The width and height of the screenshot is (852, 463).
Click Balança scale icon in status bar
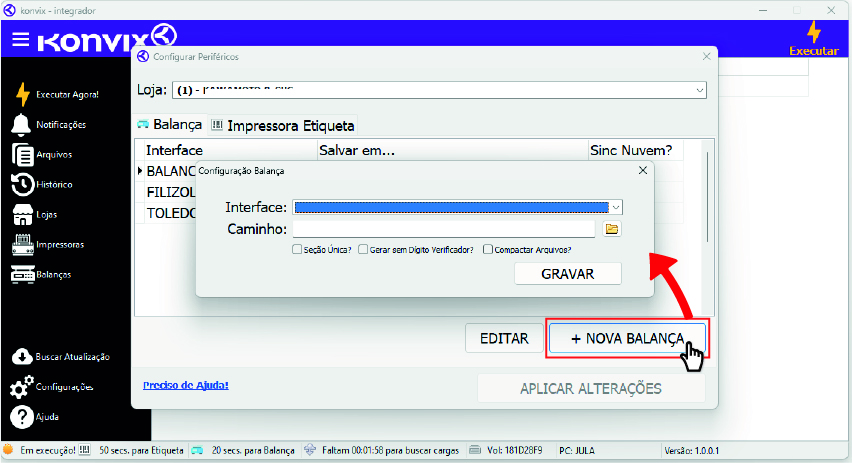(x=197, y=450)
